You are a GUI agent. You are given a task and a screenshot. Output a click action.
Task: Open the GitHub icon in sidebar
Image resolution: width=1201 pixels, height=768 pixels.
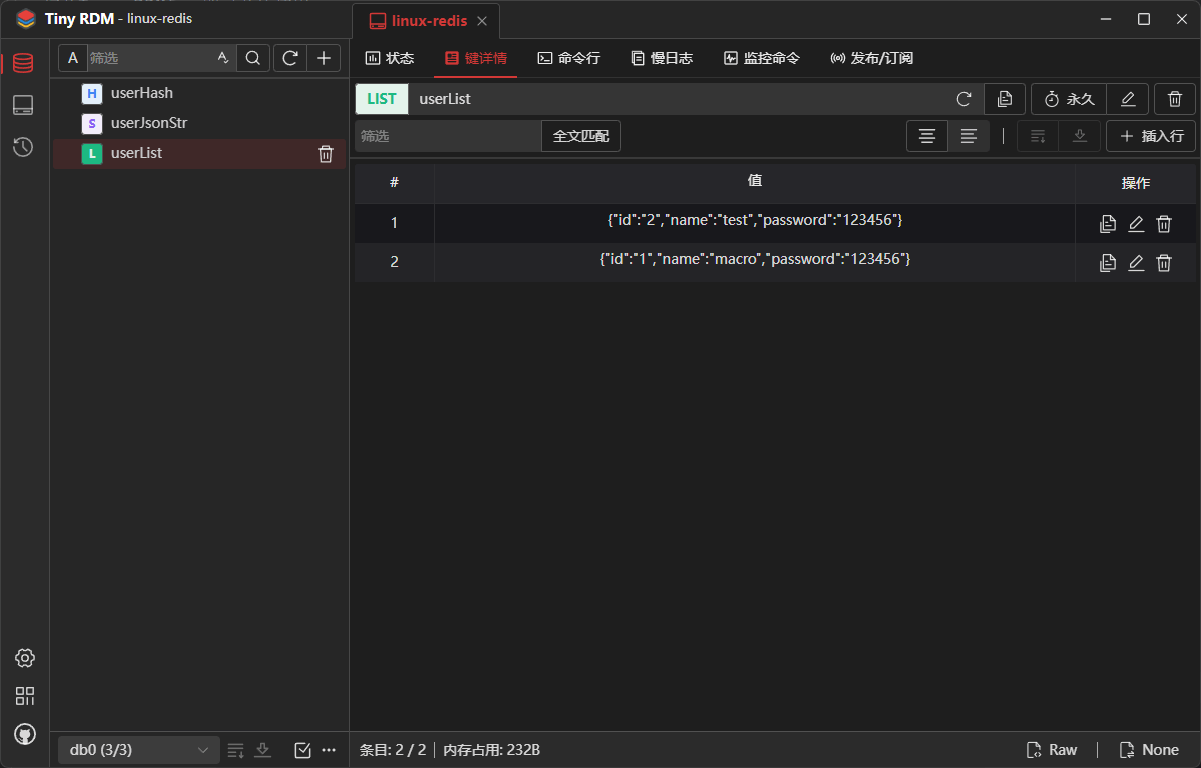pos(25,734)
